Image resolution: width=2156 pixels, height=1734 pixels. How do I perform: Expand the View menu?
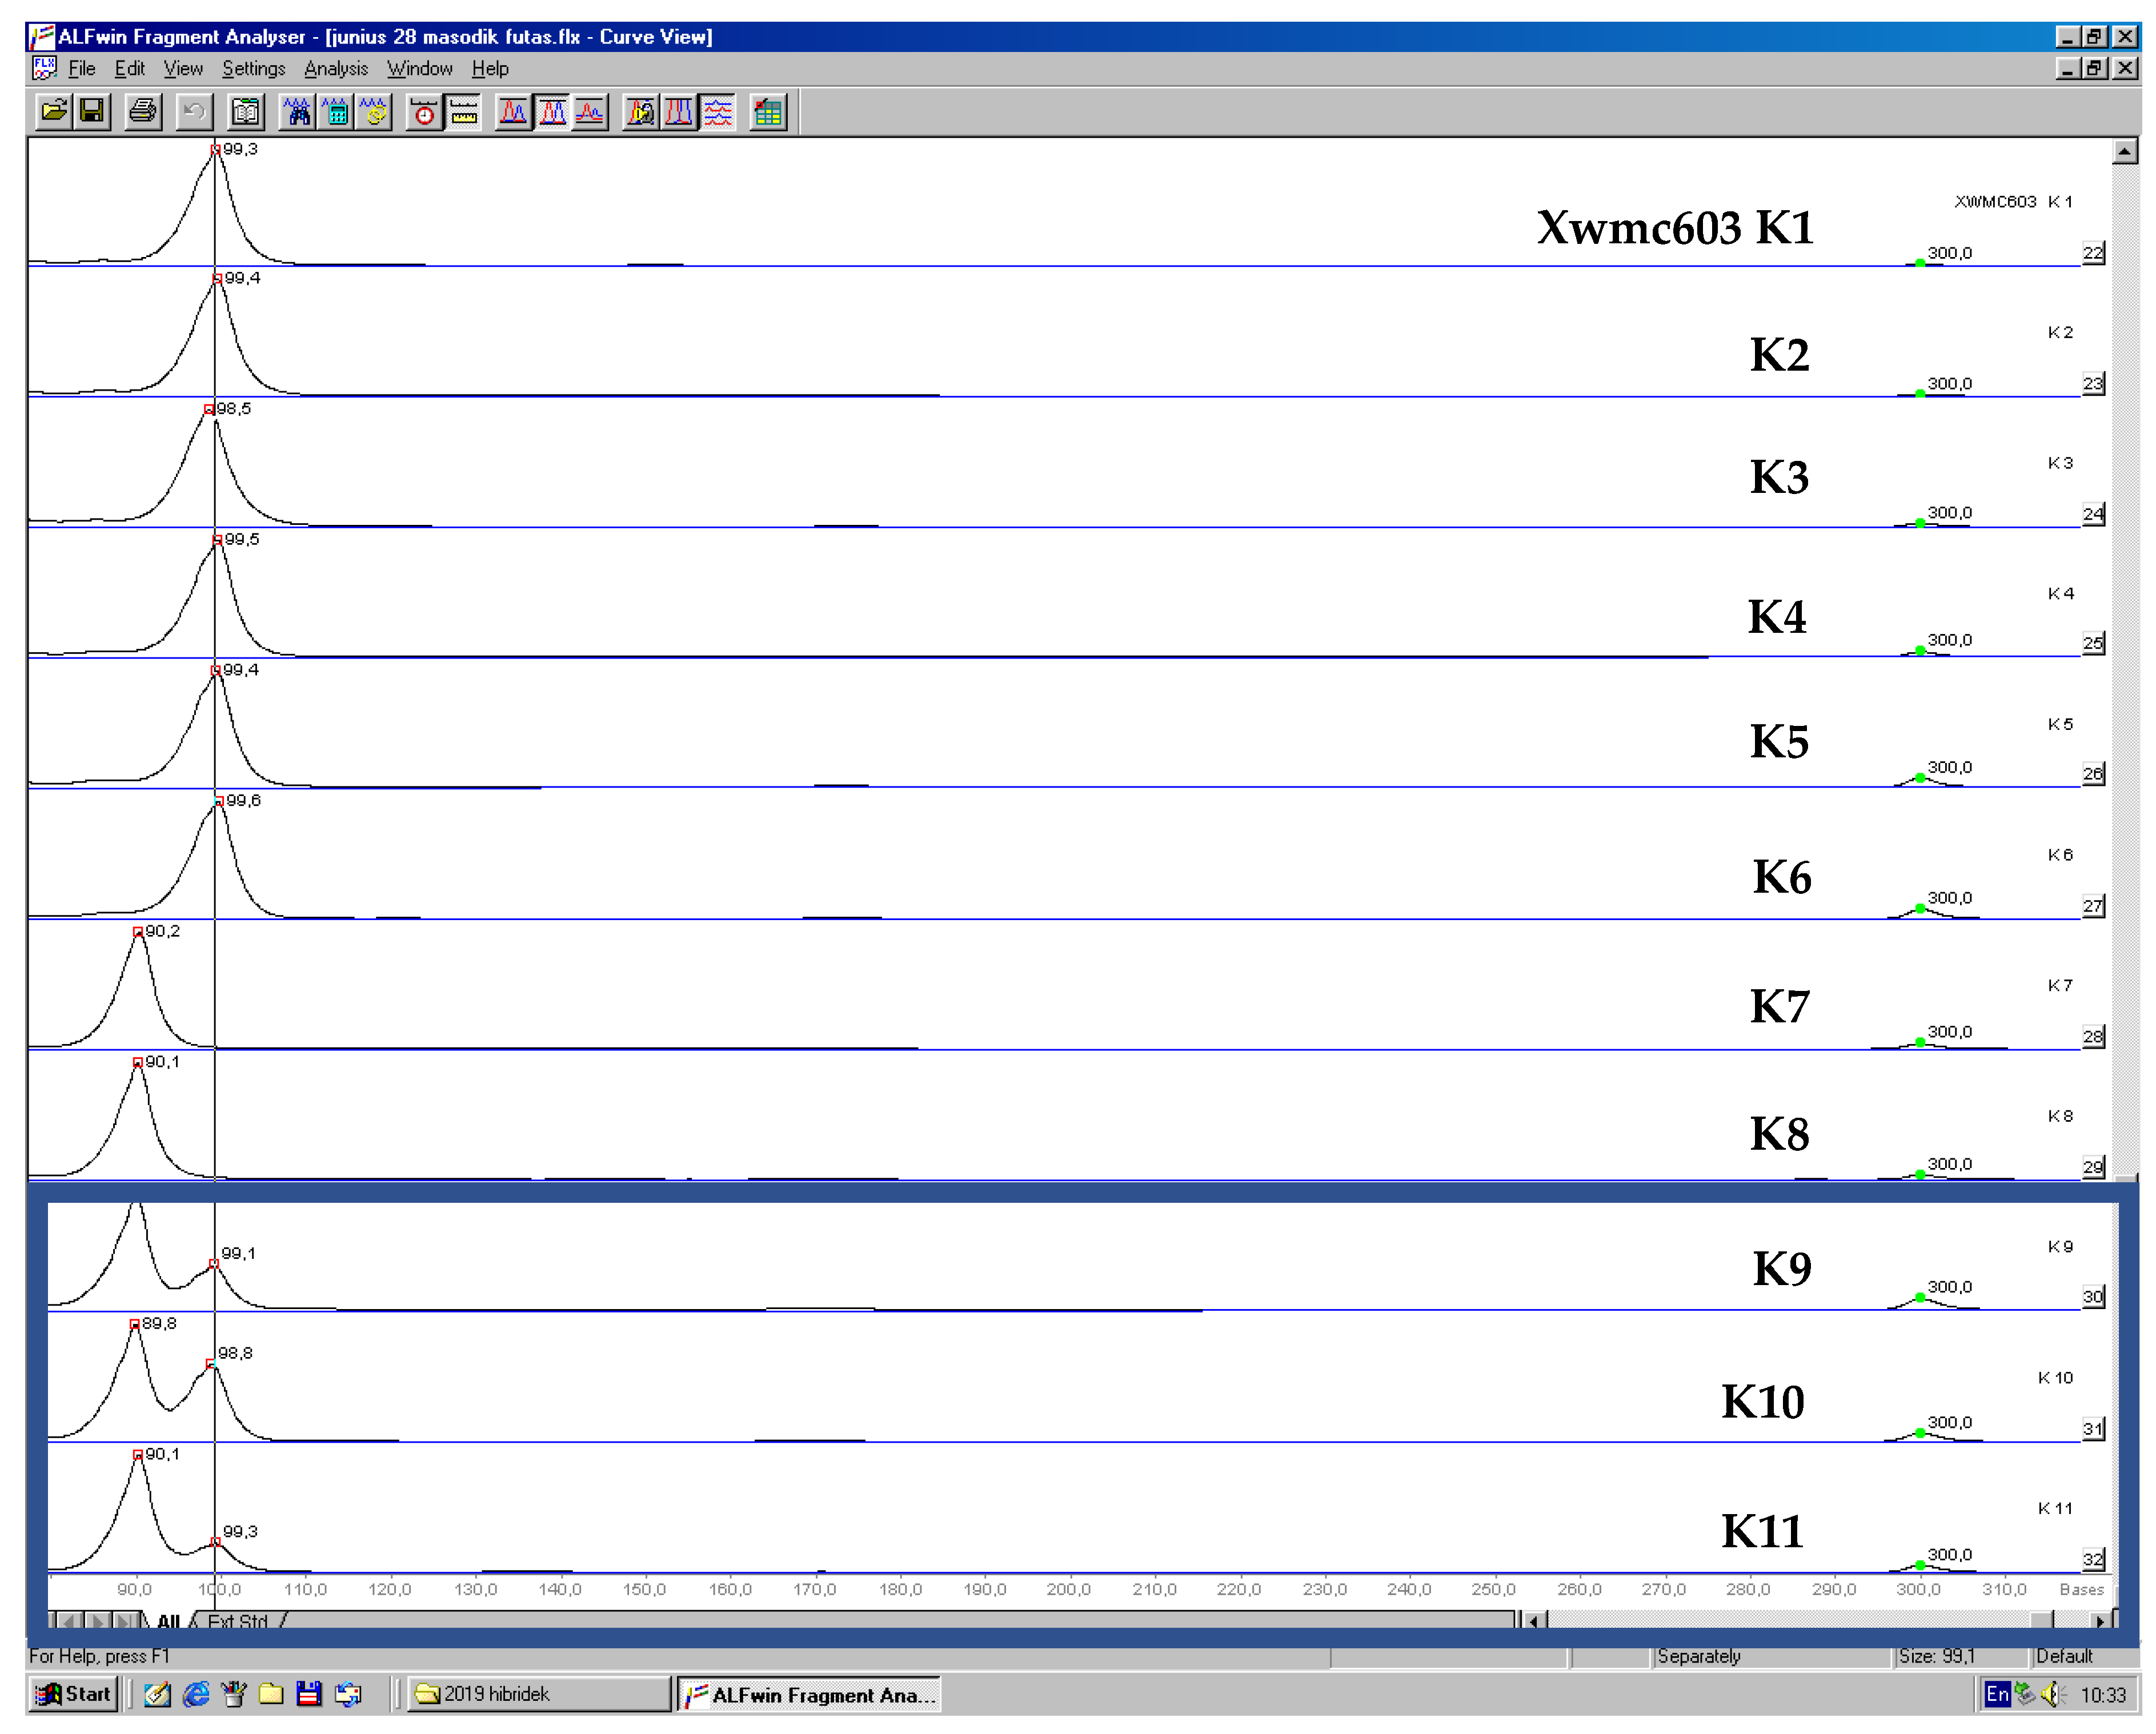point(183,68)
